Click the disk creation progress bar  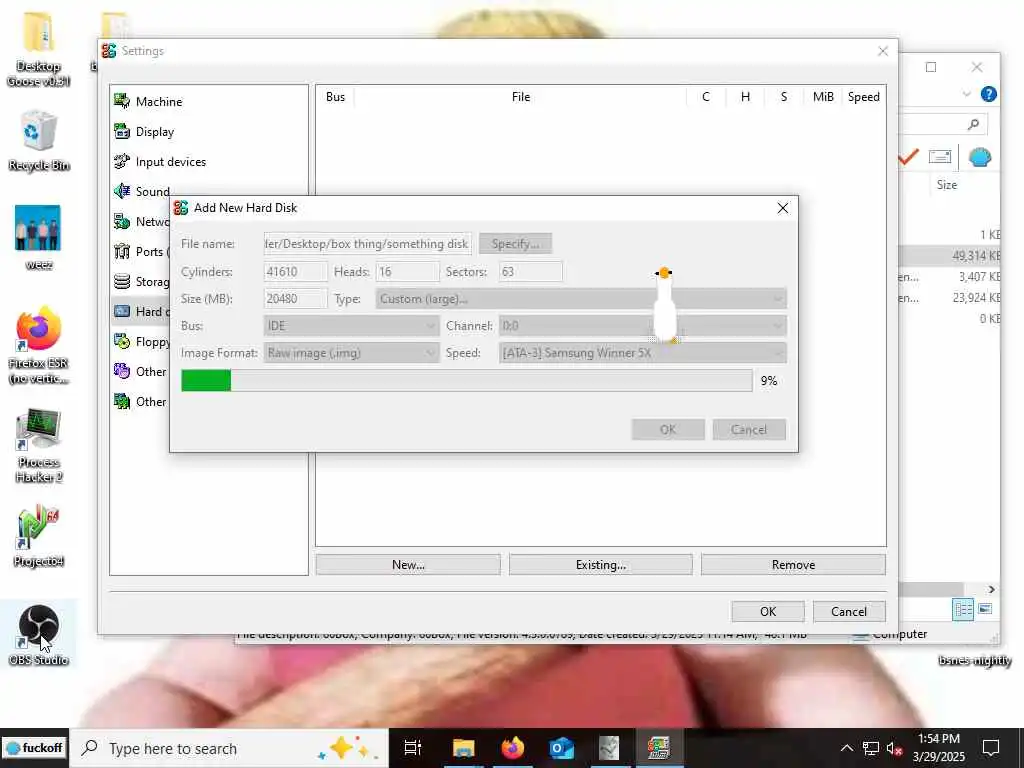(x=466, y=380)
